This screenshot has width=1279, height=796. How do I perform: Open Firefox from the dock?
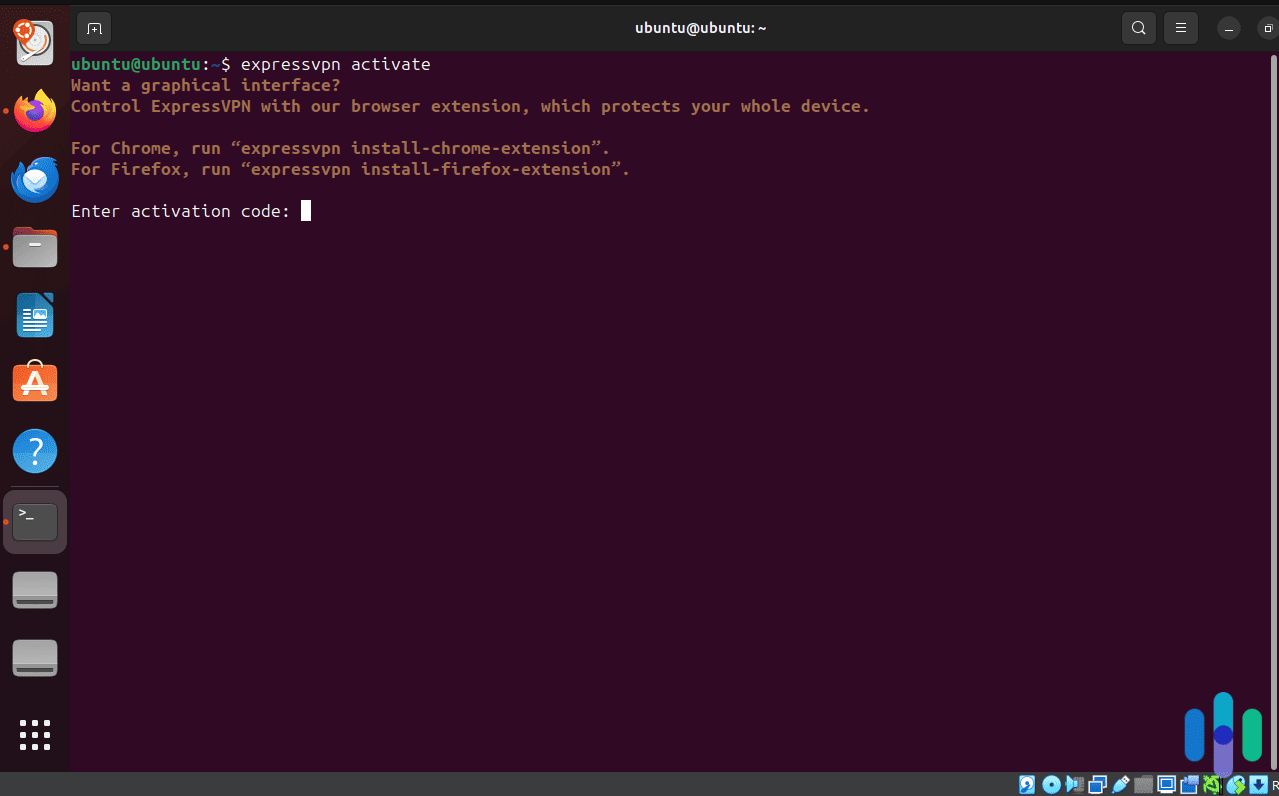coord(35,111)
